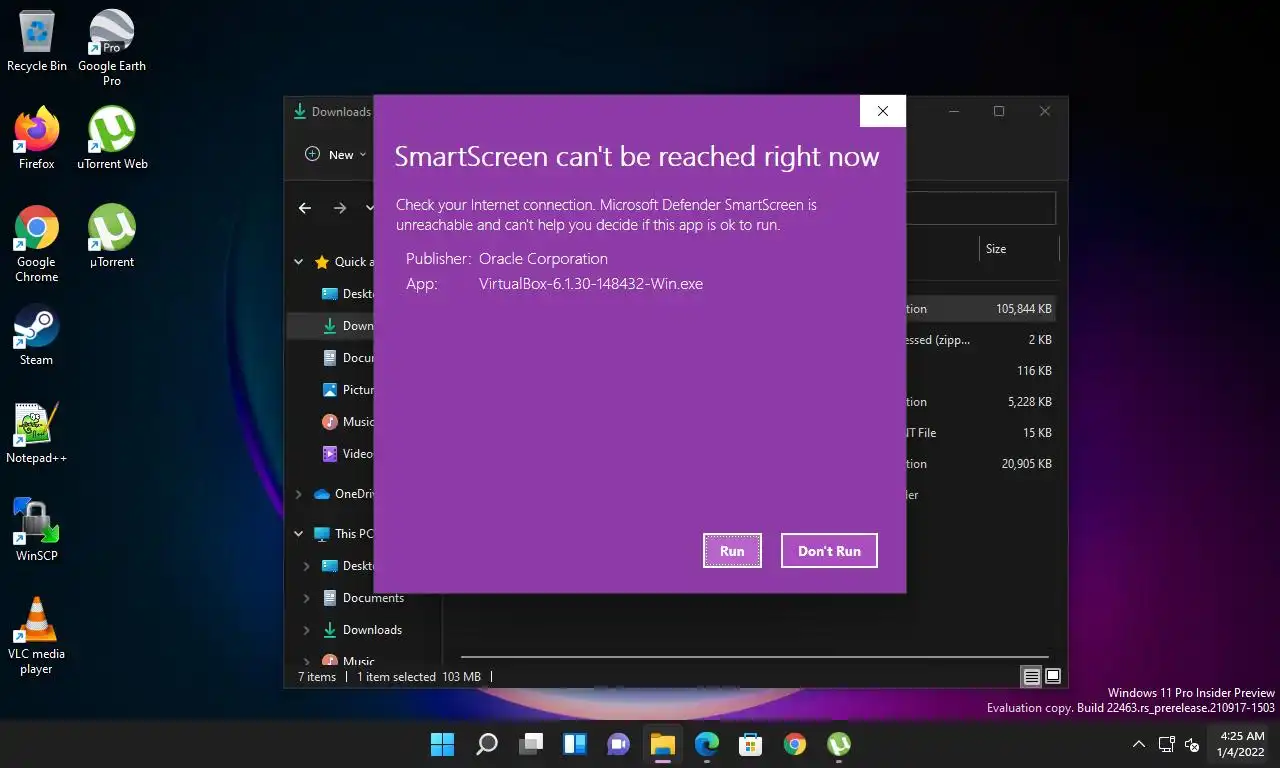
Task: Go forward in File Explorer
Action: [340, 208]
